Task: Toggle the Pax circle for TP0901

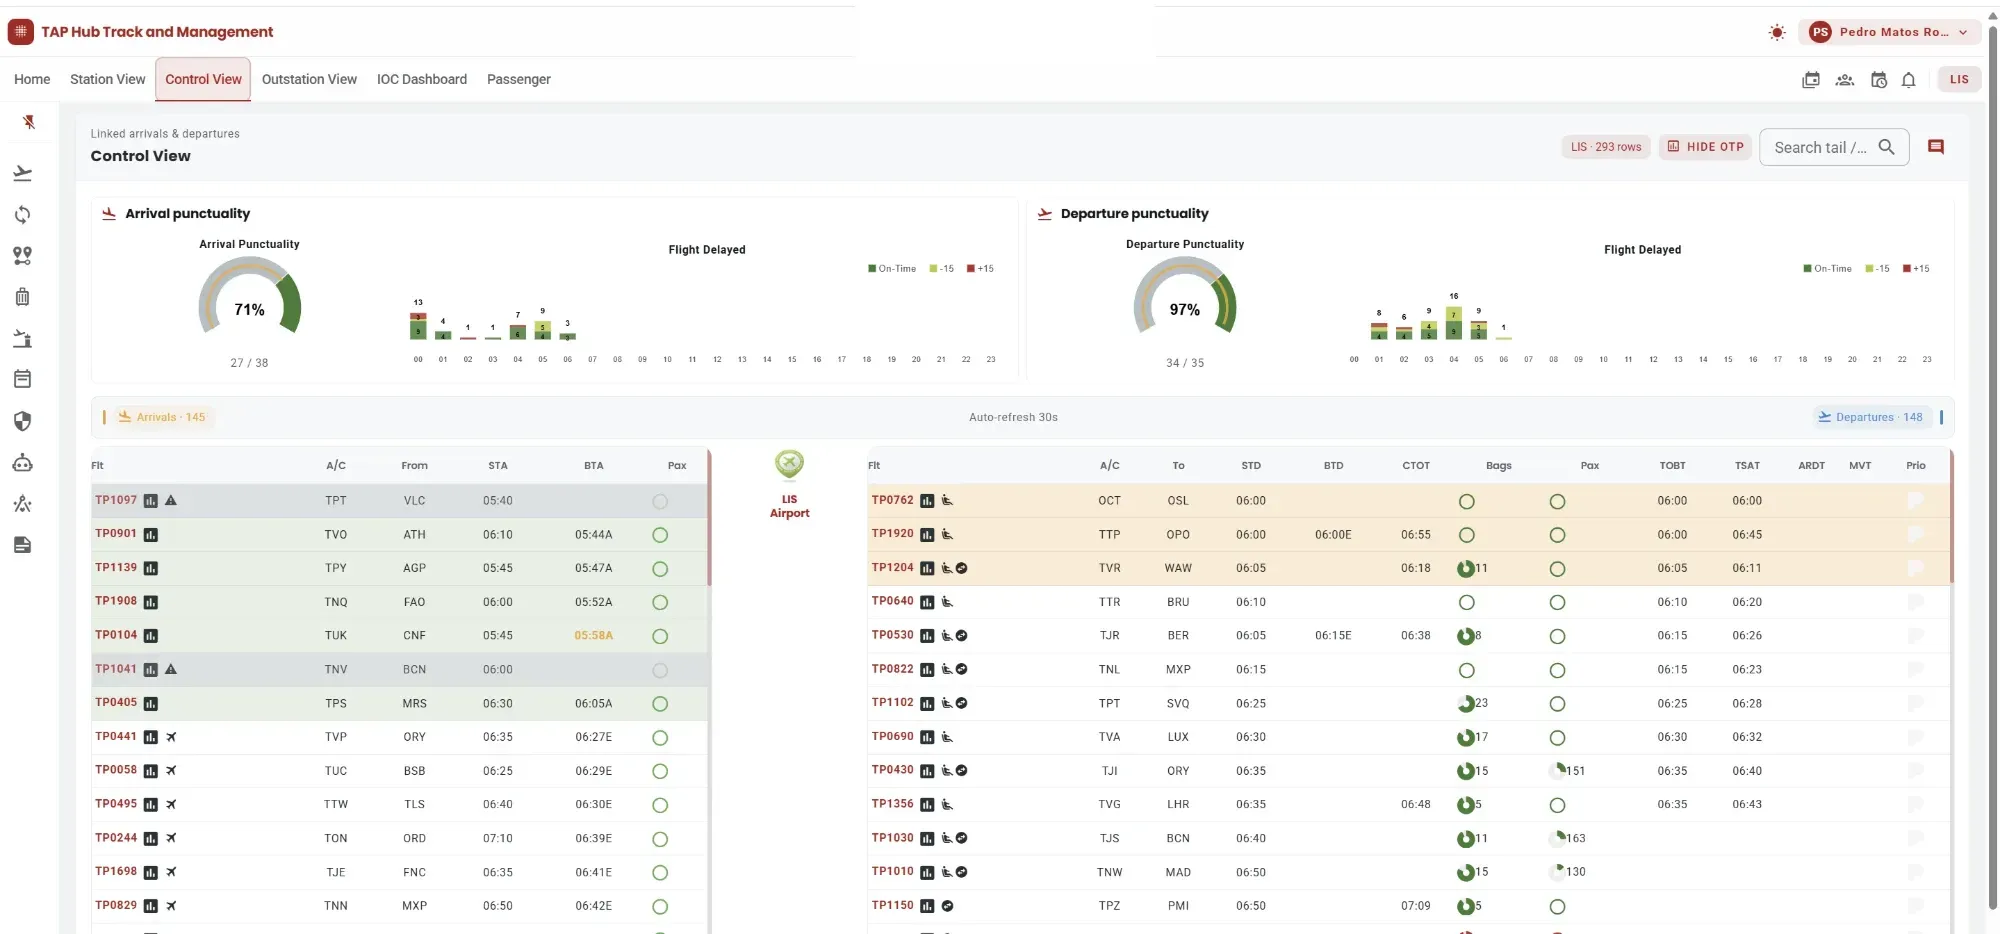Action: [660, 535]
